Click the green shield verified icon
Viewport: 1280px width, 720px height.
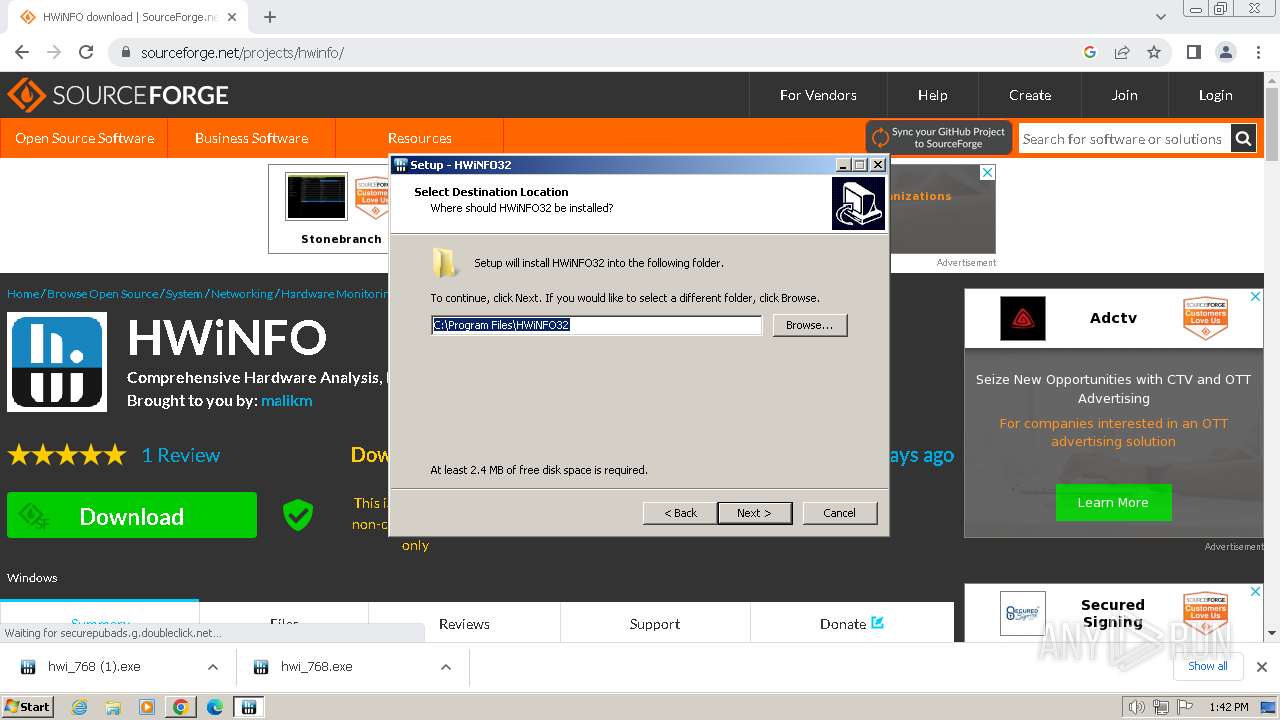pos(297,515)
